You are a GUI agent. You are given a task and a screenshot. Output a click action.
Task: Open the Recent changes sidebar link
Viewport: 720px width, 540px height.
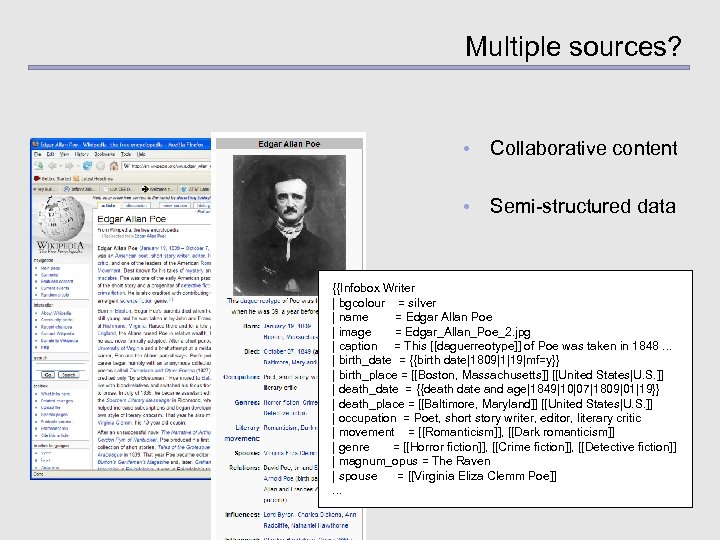56,327
